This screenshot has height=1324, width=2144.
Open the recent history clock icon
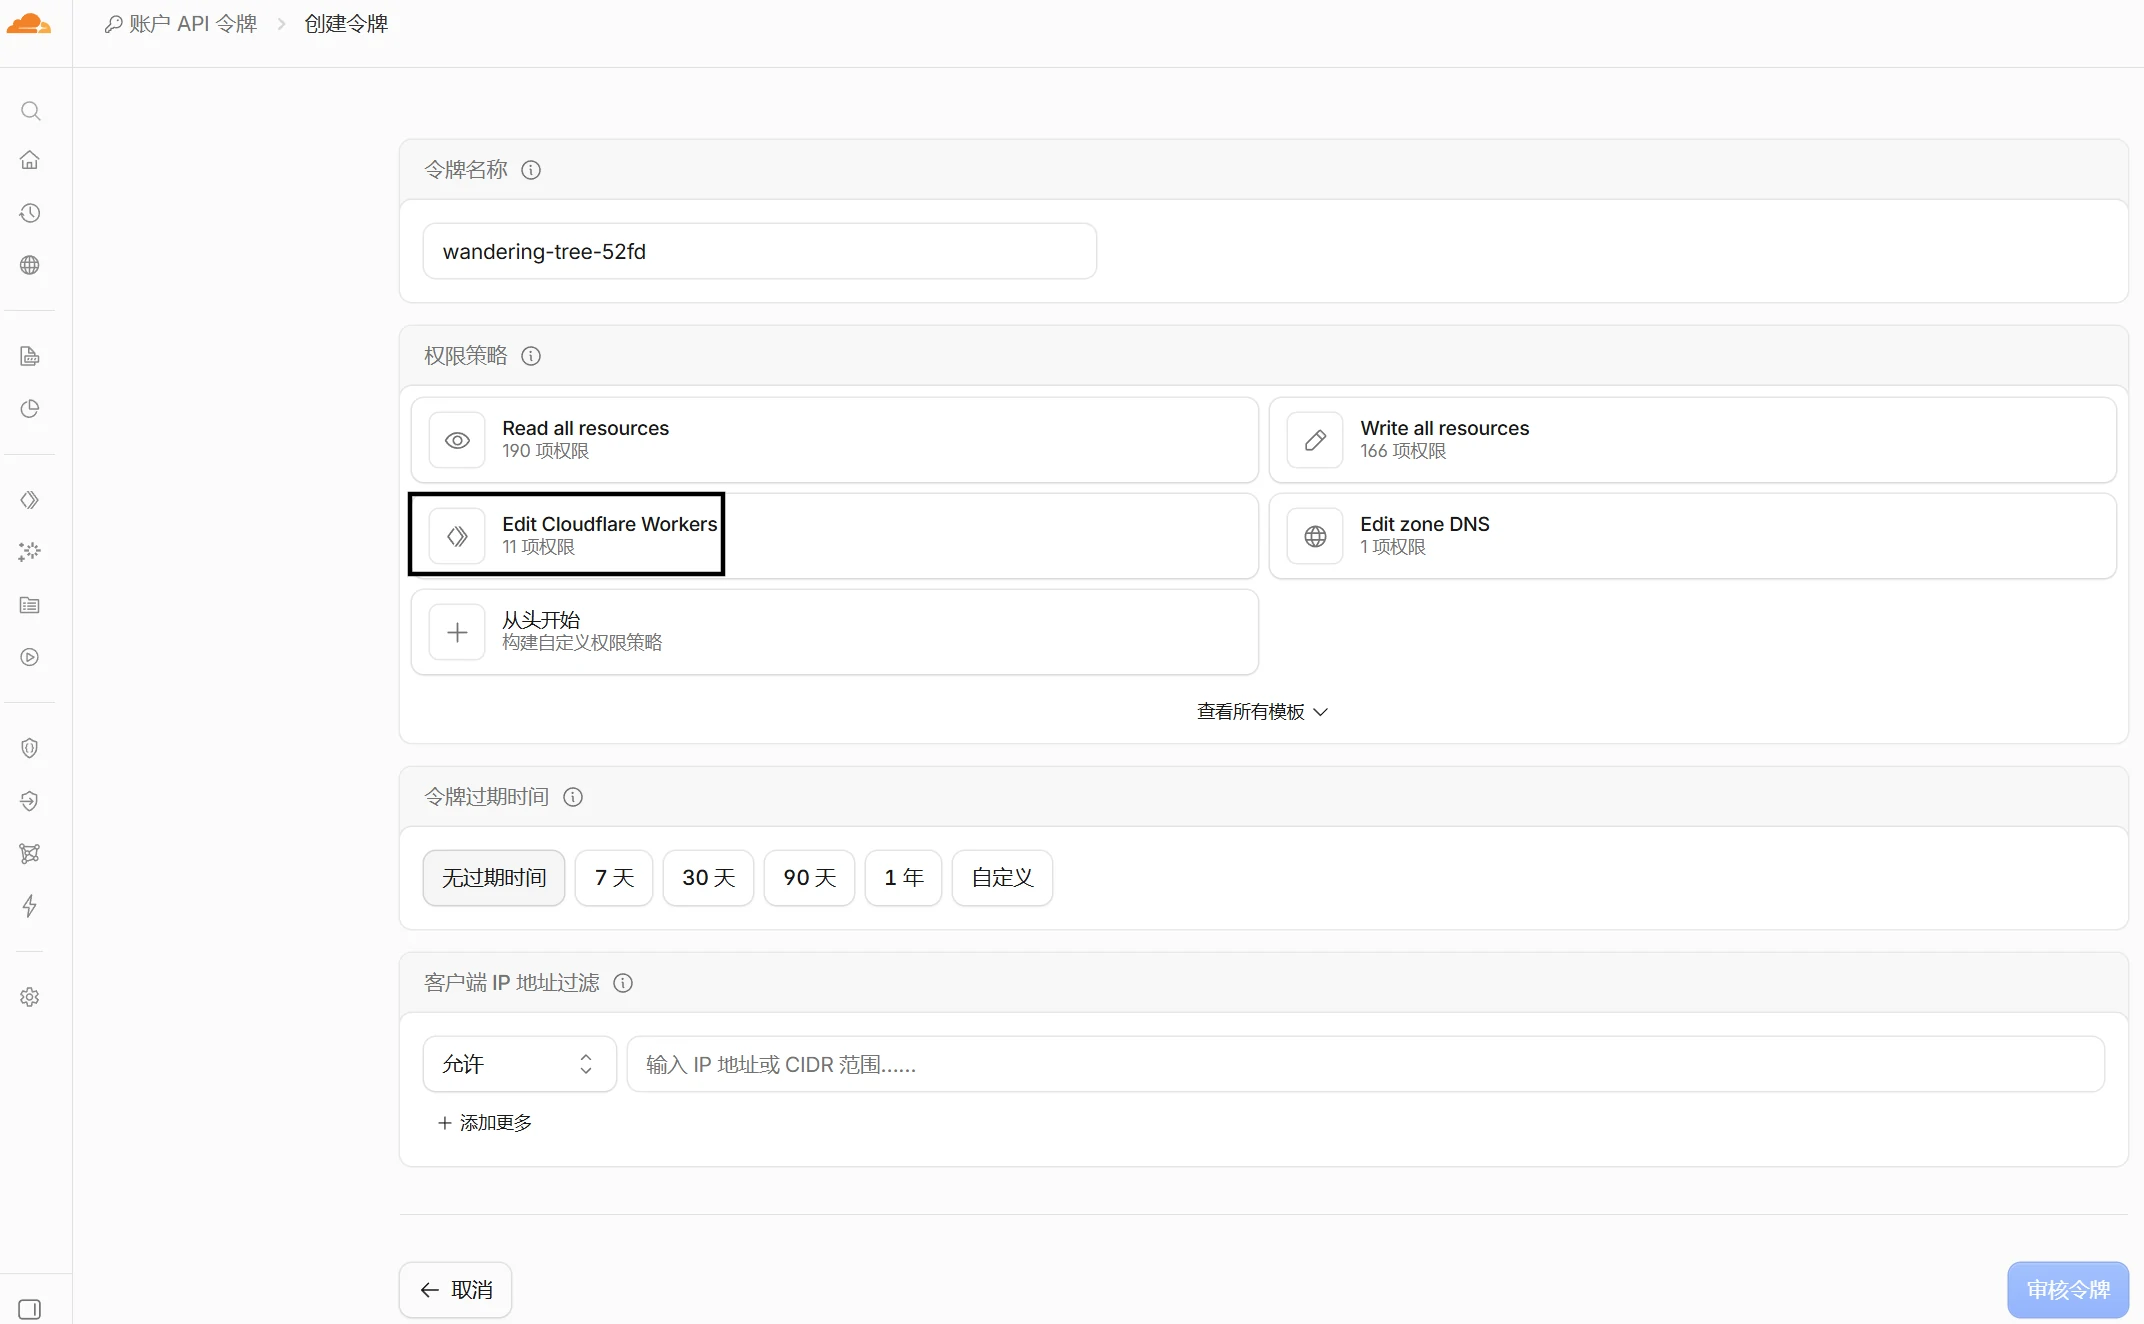(x=30, y=213)
